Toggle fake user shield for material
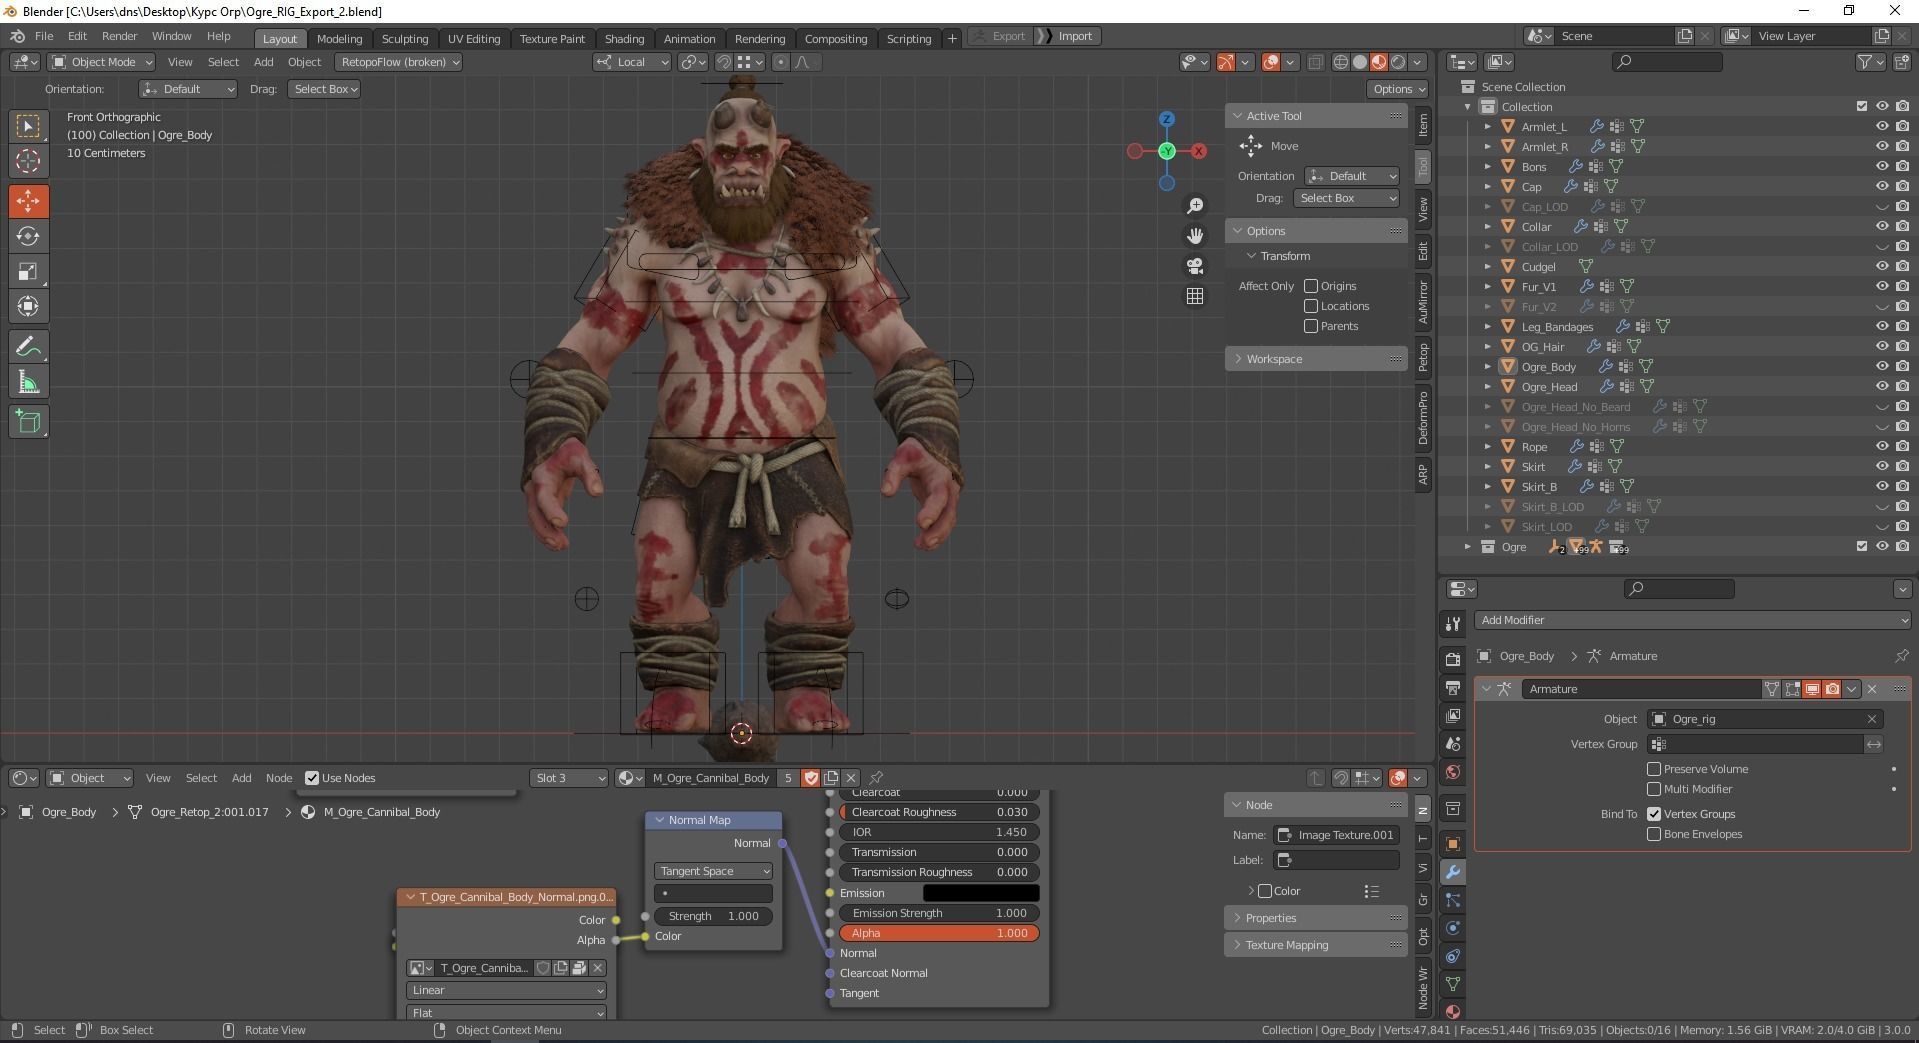This screenshot has height=1043, width=1919. (x=811, y=778)
